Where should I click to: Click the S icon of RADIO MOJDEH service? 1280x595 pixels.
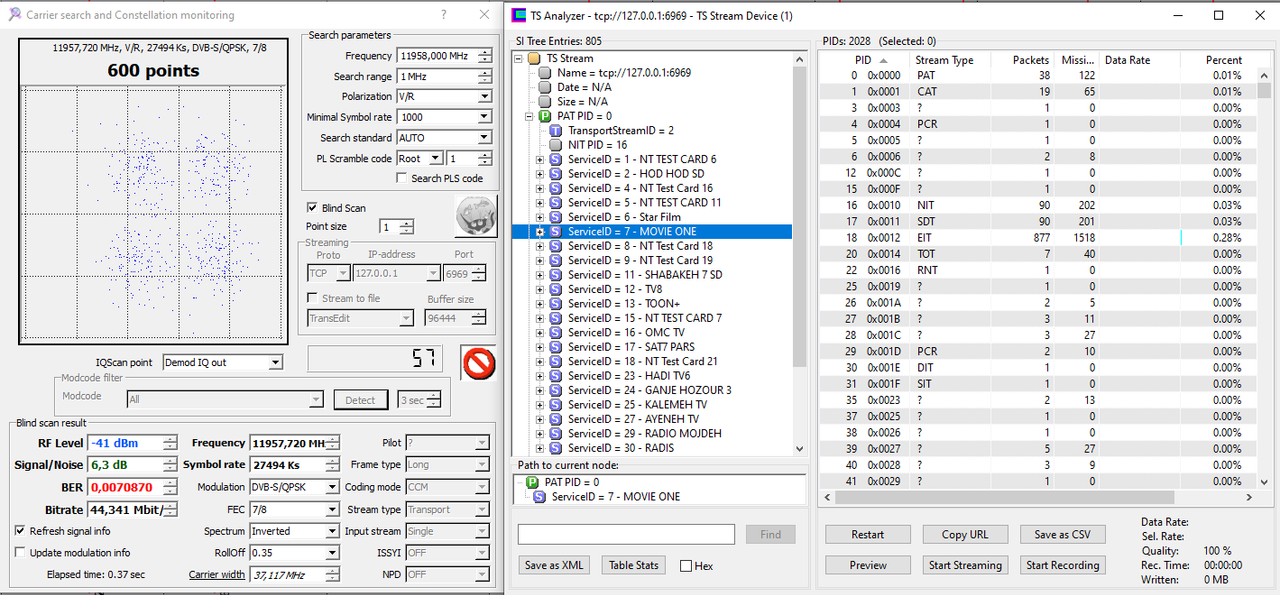(555, 434)
